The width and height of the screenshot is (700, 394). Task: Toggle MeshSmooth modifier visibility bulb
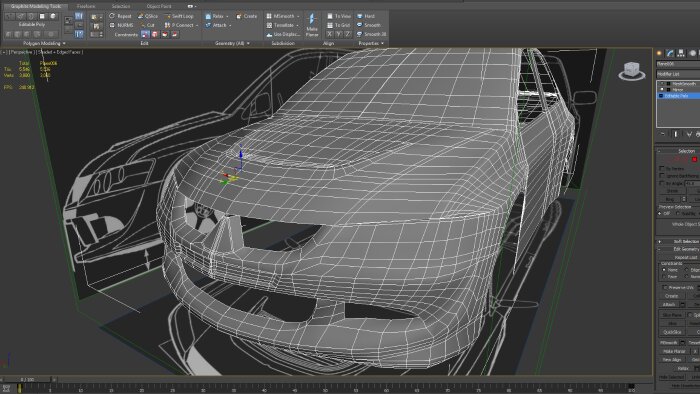point(662,84)
